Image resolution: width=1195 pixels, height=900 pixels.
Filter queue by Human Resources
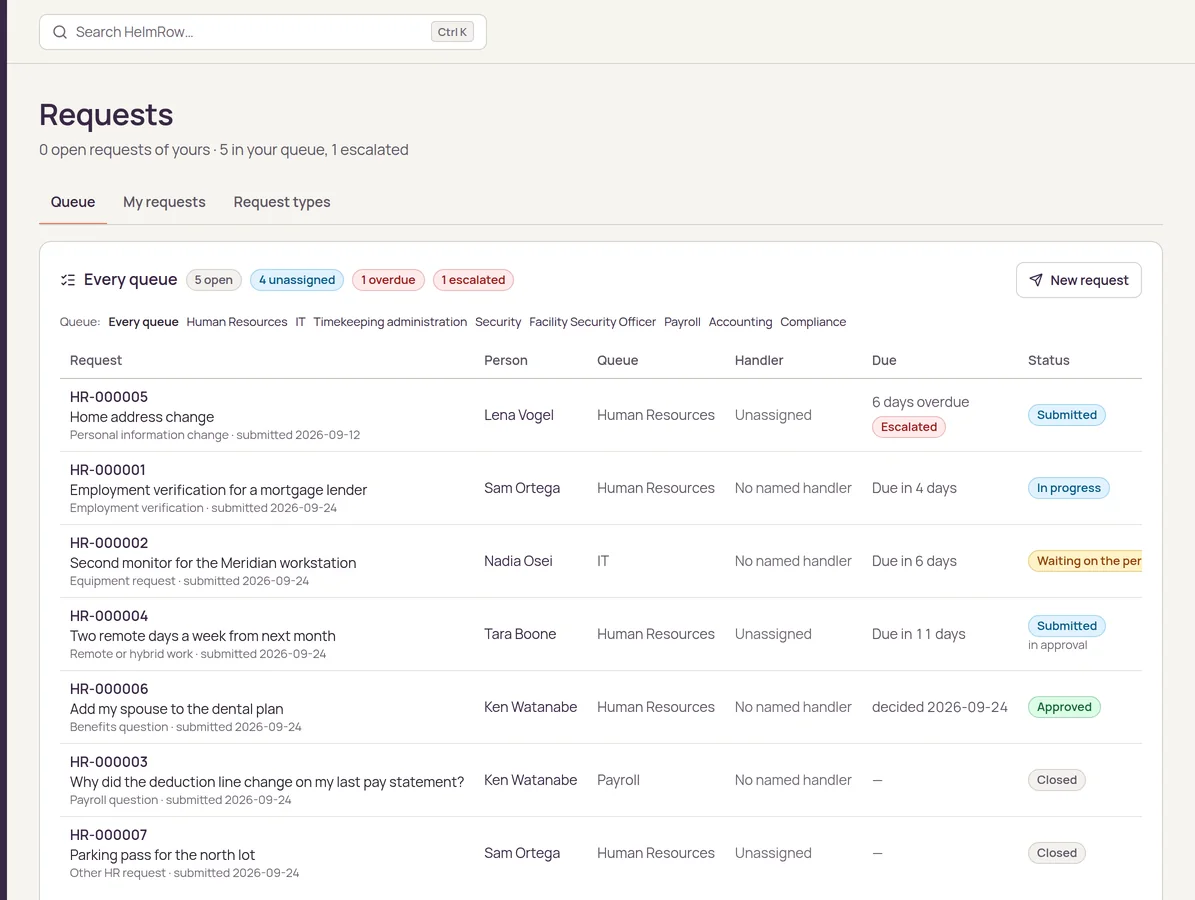[237, 322]
